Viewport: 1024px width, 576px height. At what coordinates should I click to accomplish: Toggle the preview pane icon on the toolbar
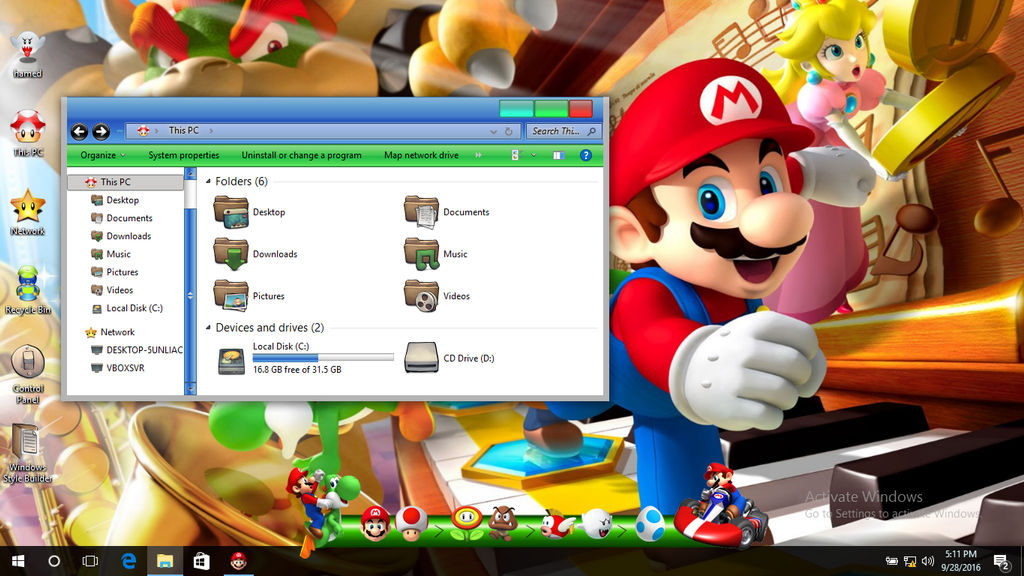tap(561, 155)
